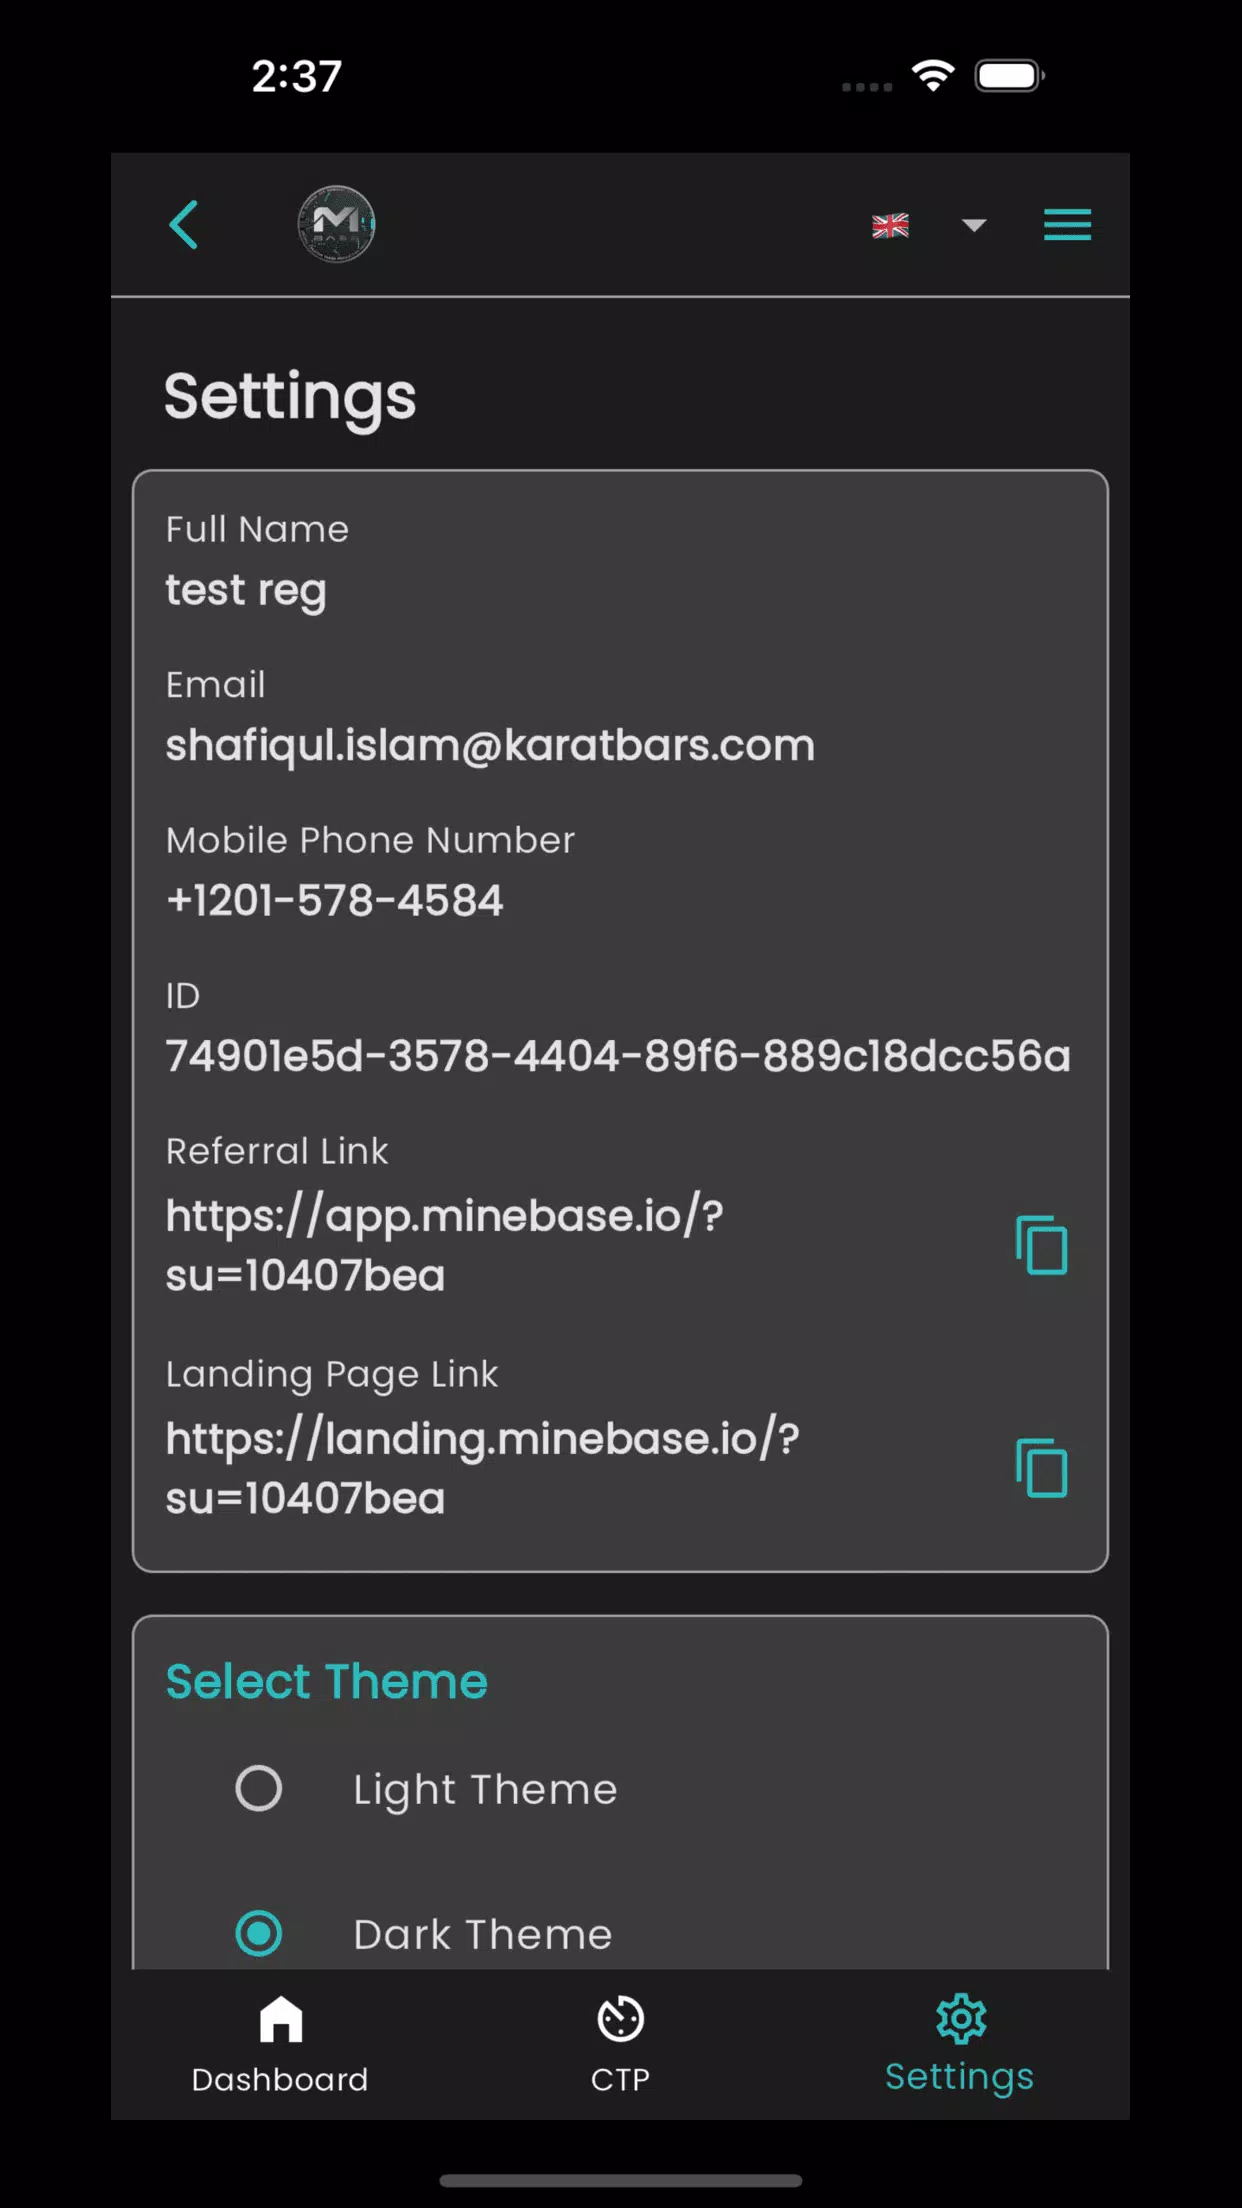Tap the email address value
Image resolution: width=1242 pixels, height=2208 pixels.
(x=490, y=746)
